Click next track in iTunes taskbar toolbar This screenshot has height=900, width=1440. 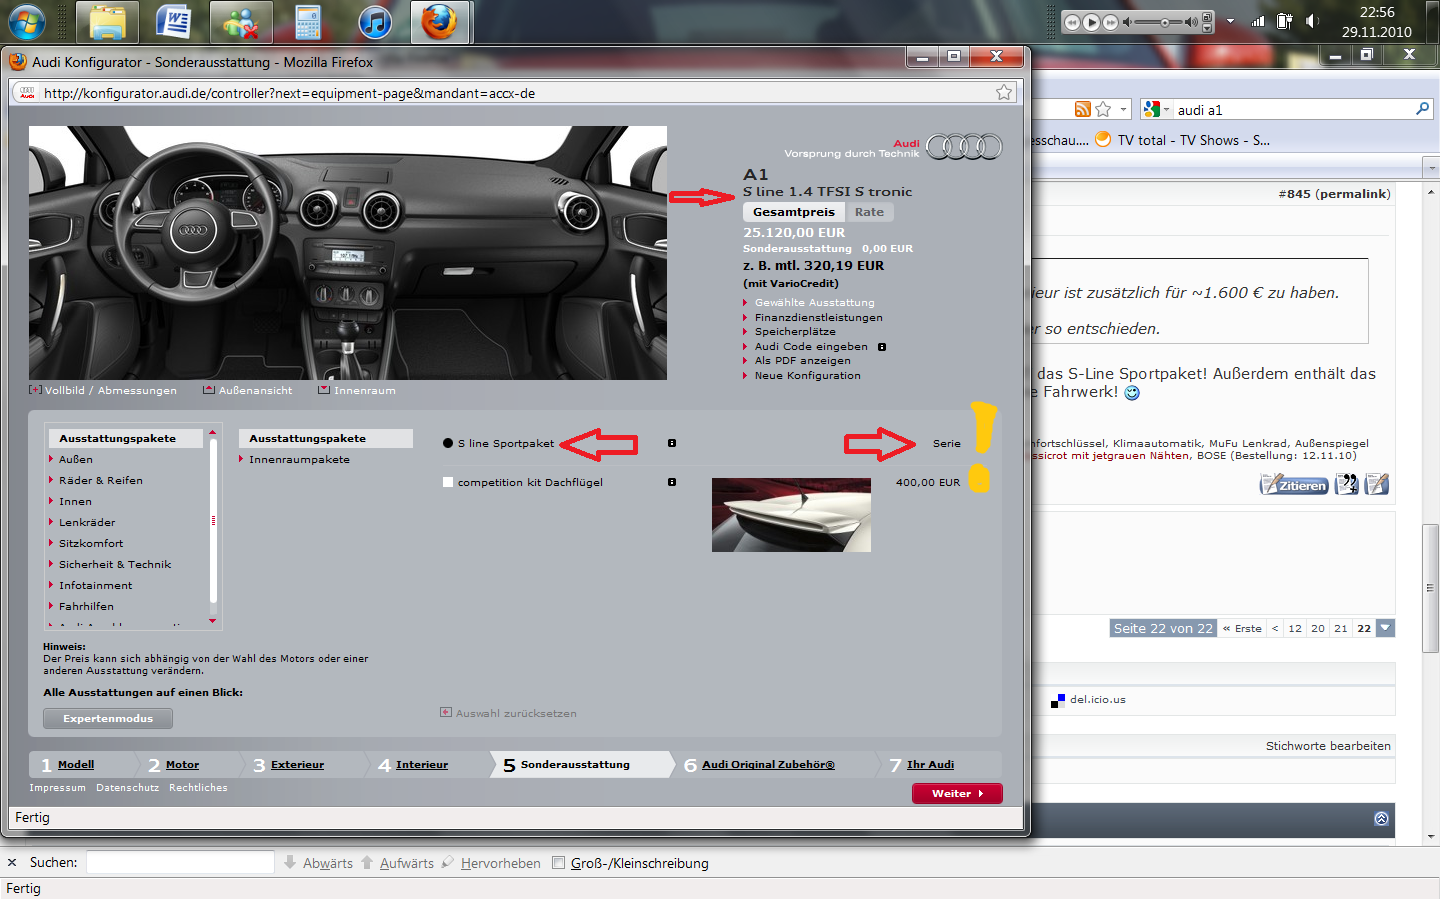click(x=1110, y=22)
